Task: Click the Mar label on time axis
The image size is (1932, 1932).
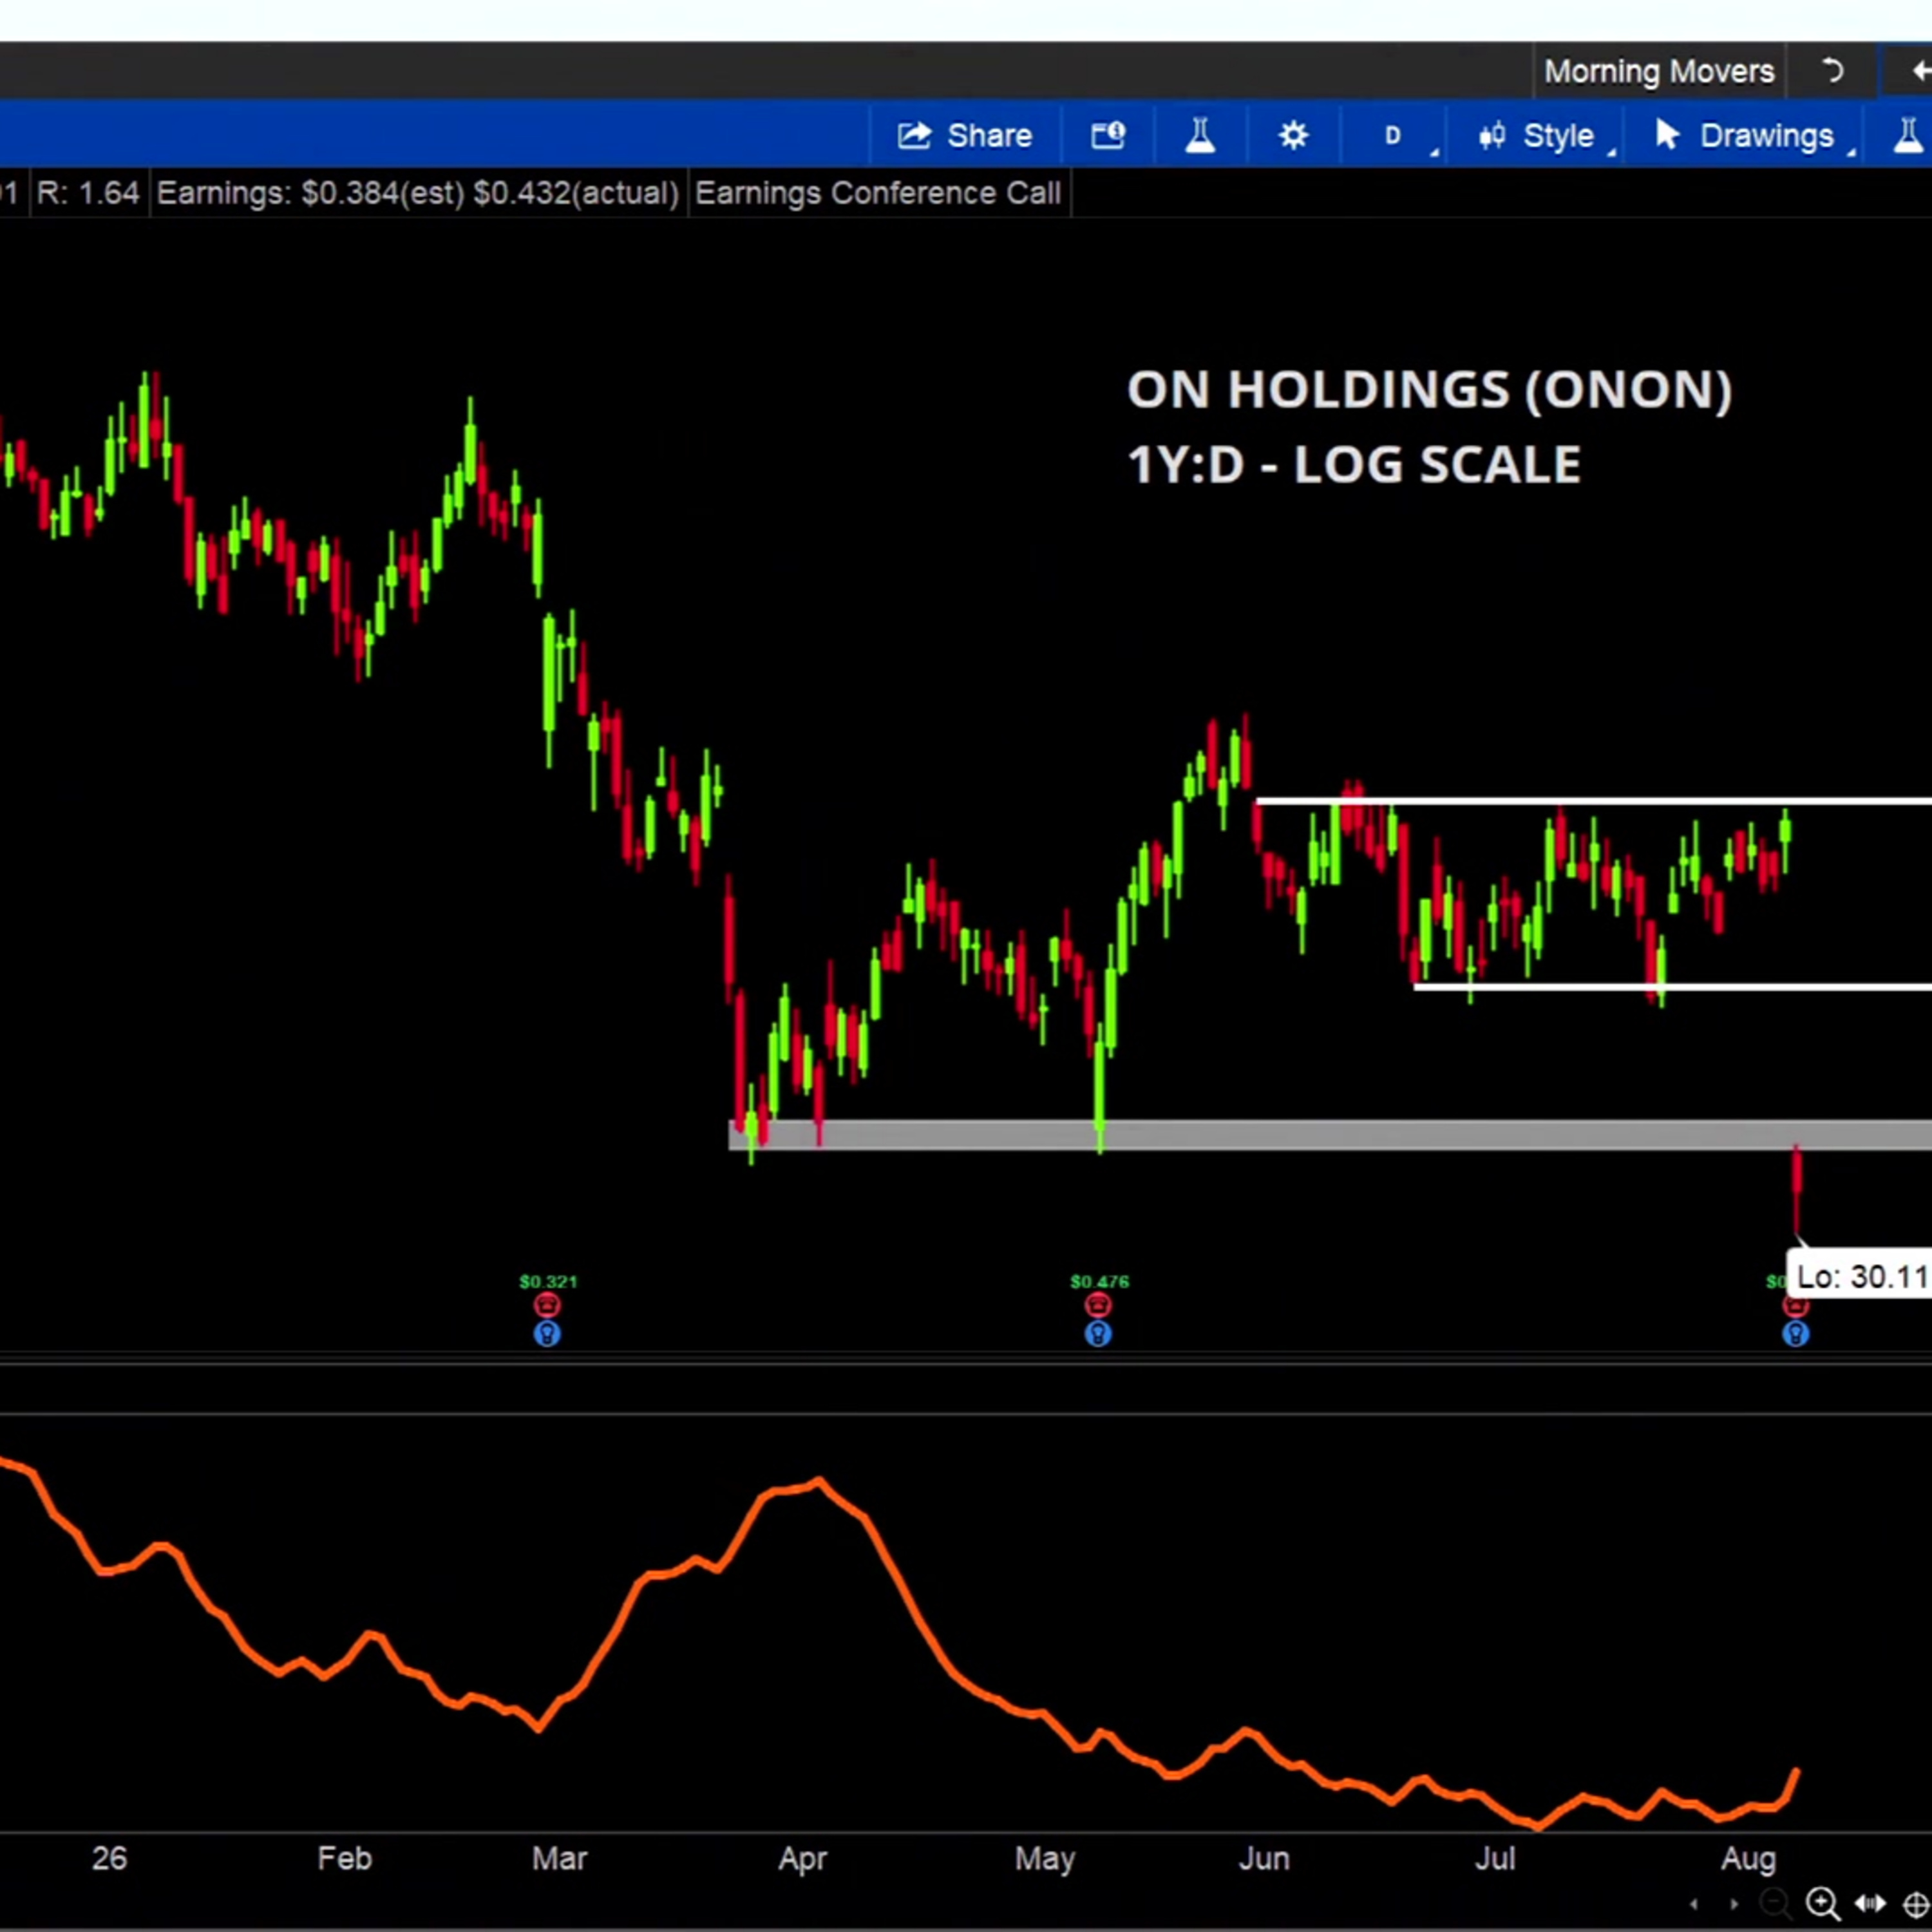Action: pos(559,1858)
